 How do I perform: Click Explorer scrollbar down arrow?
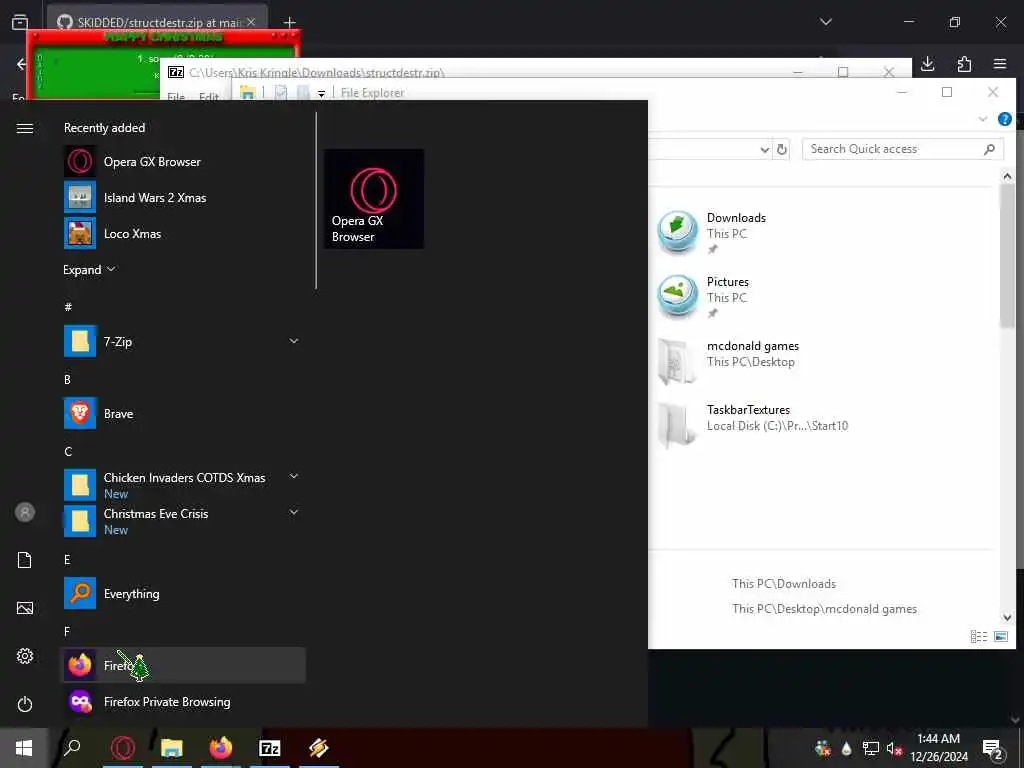click(1006, 617)
